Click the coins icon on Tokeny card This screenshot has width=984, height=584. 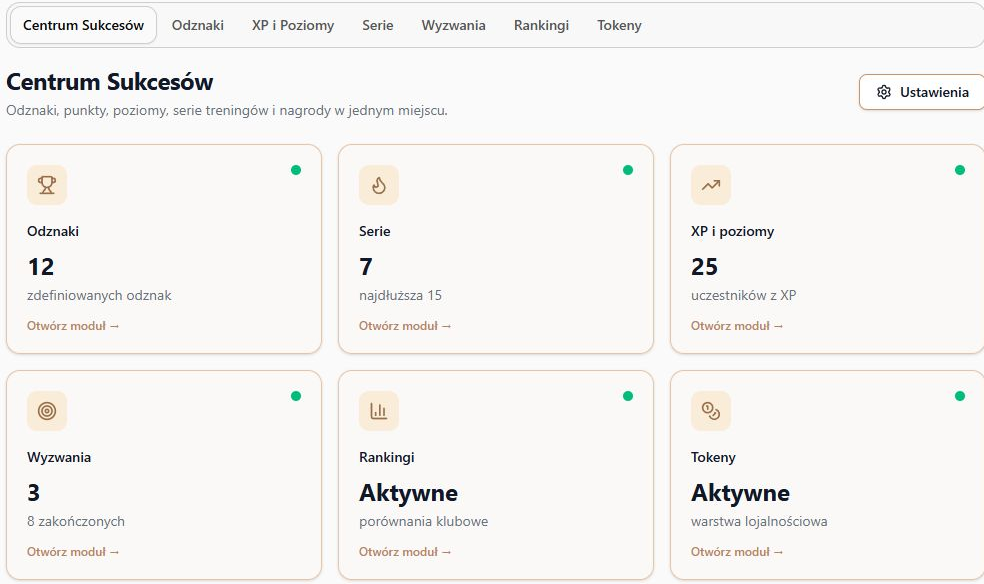coord(711,411)
